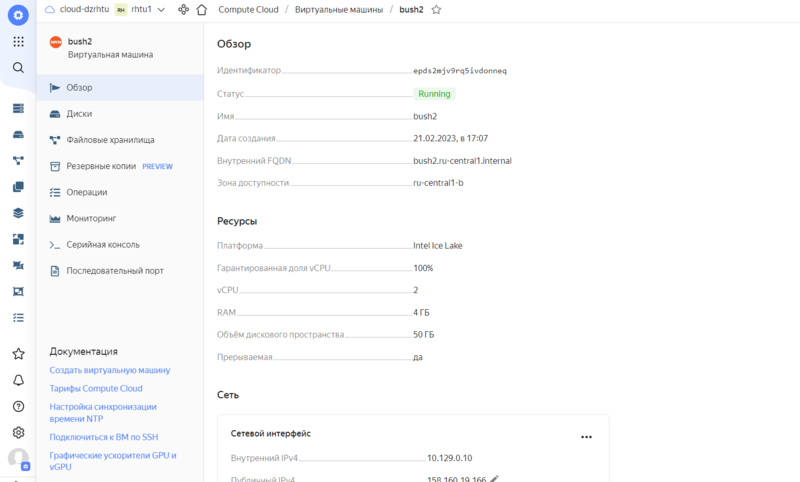Open Серийная консоль section

point(120,245)
